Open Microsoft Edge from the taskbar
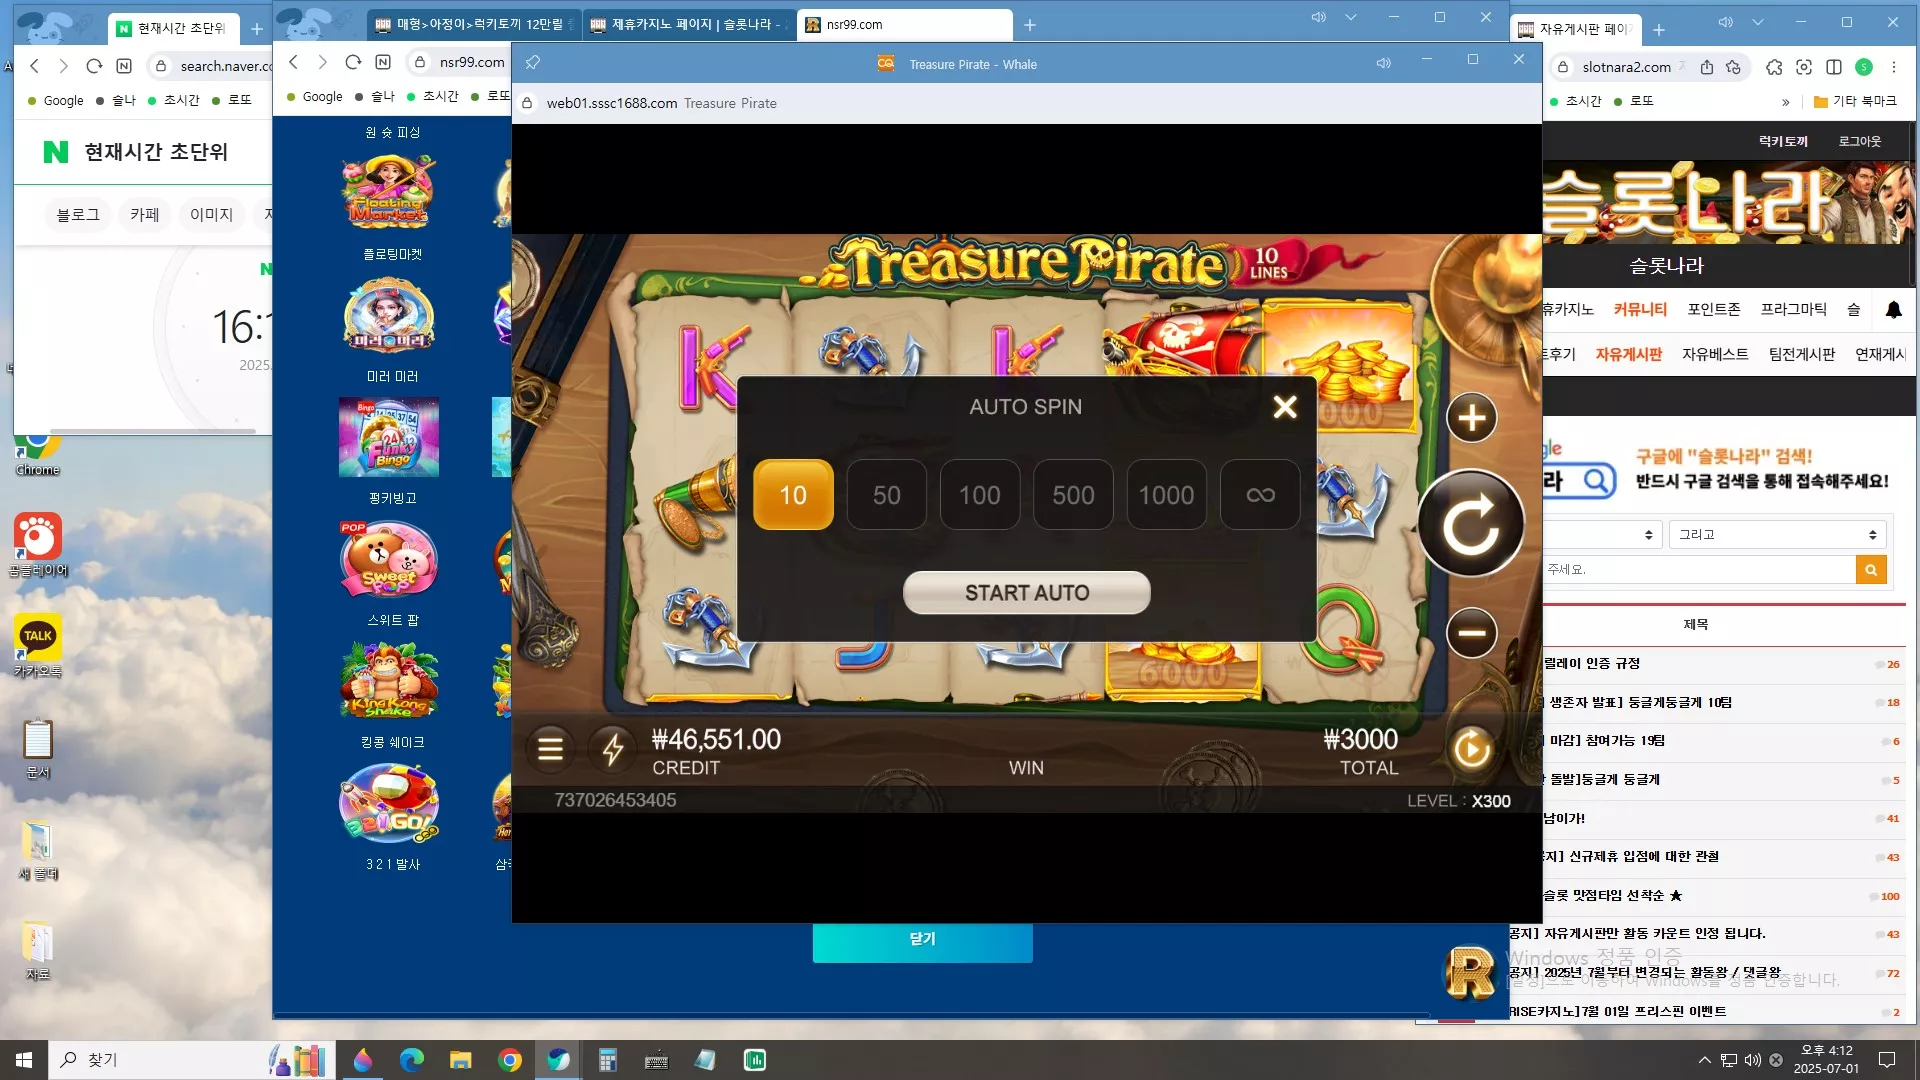Screen dimensions: 1920x1080 click(x=411, y=1060)
